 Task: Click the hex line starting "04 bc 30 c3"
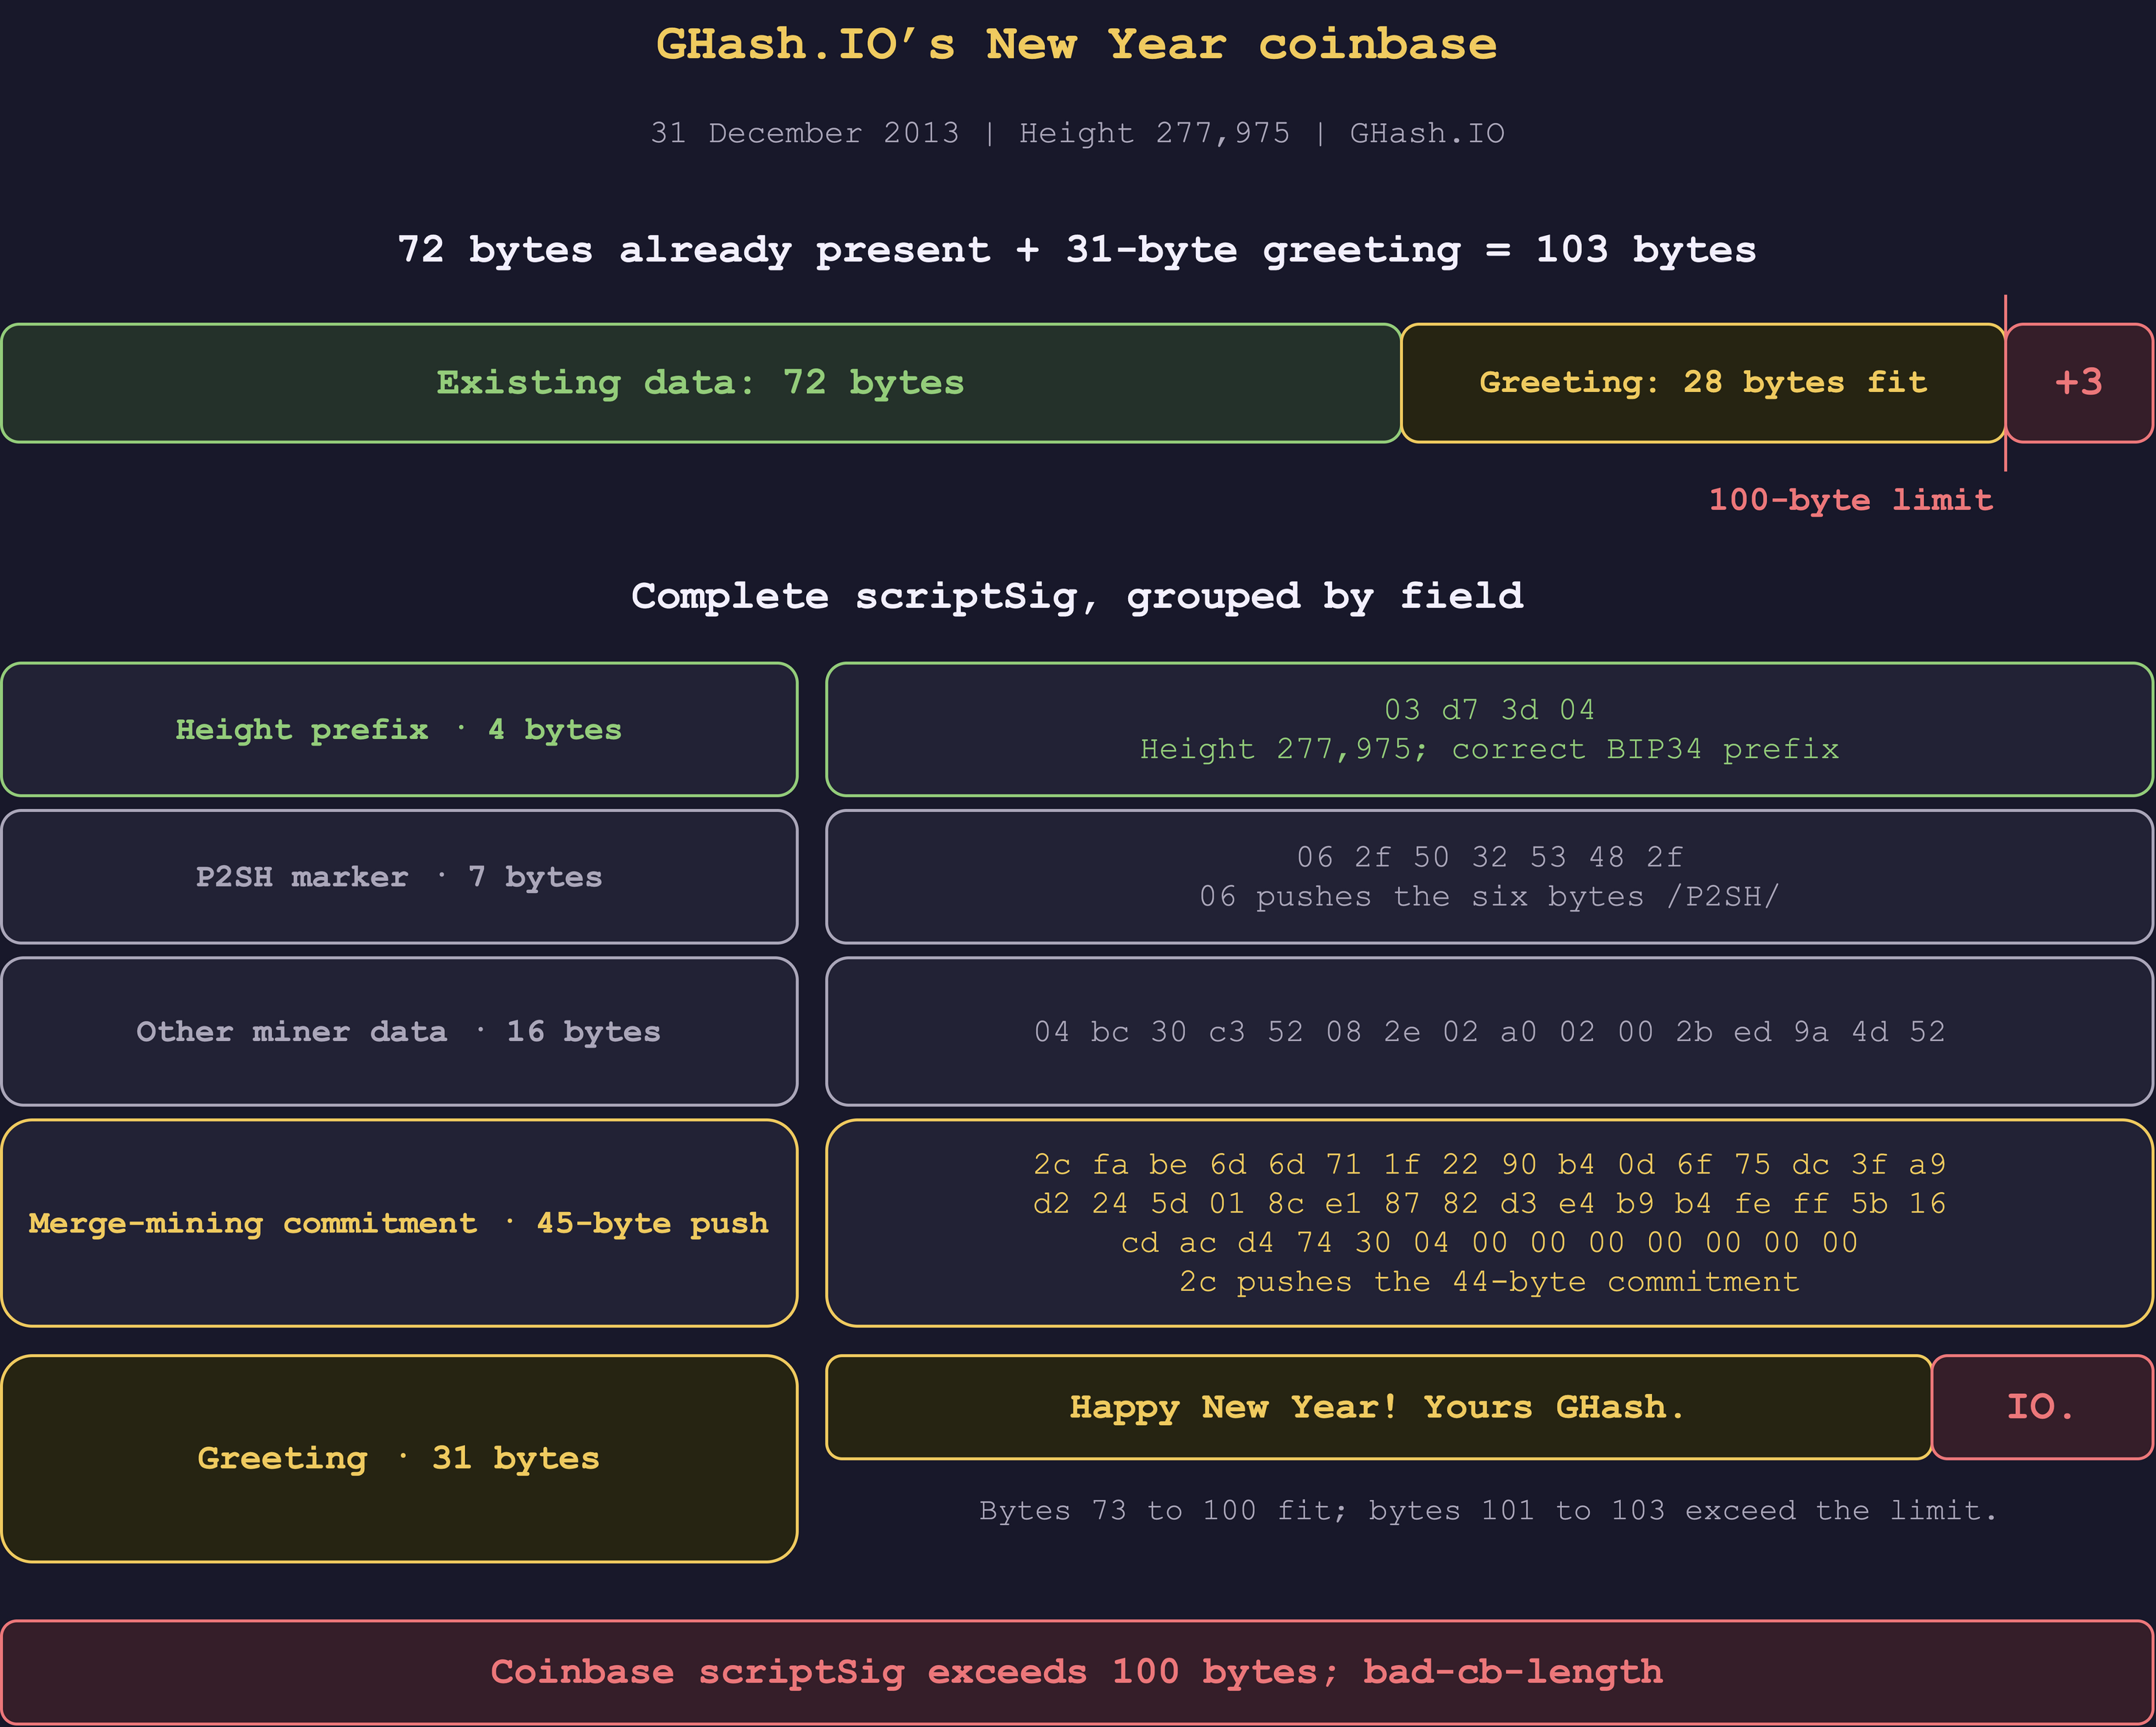(1489, 1031)
